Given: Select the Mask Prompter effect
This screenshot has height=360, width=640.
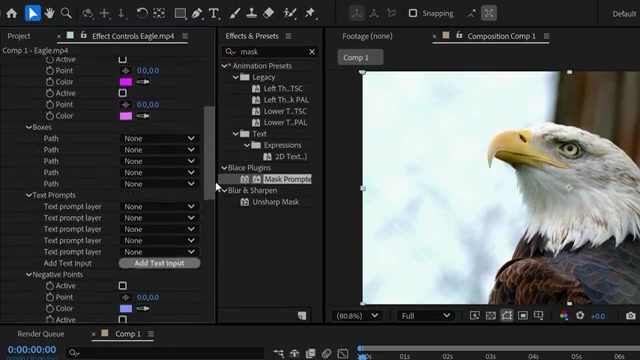Looking at the screenshot, I should pyautogui.click(x=287, y=179).
